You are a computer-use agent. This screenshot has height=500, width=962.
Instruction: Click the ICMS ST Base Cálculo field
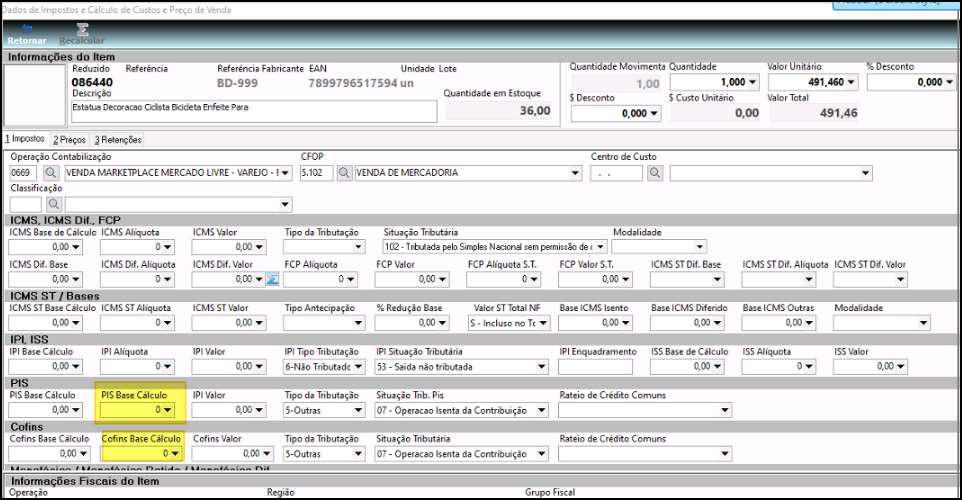pos(45,323)
